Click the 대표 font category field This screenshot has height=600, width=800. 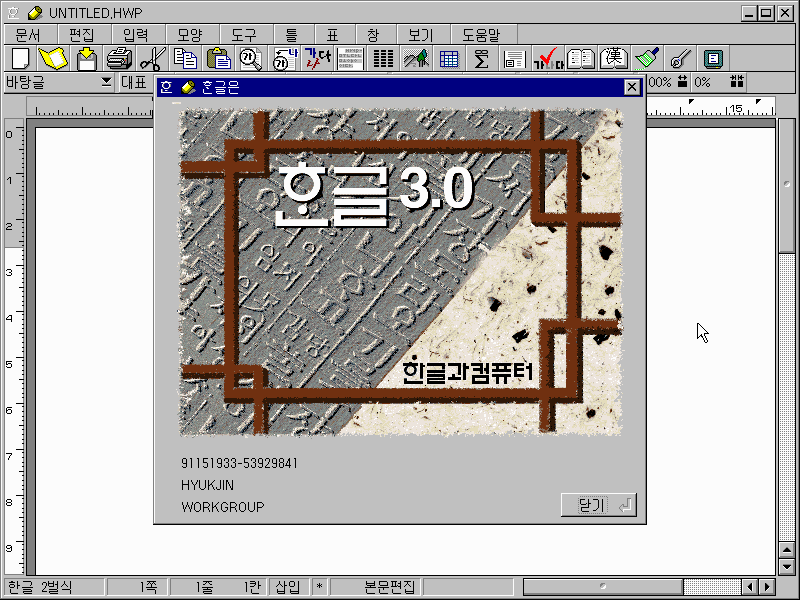(135, 82)
